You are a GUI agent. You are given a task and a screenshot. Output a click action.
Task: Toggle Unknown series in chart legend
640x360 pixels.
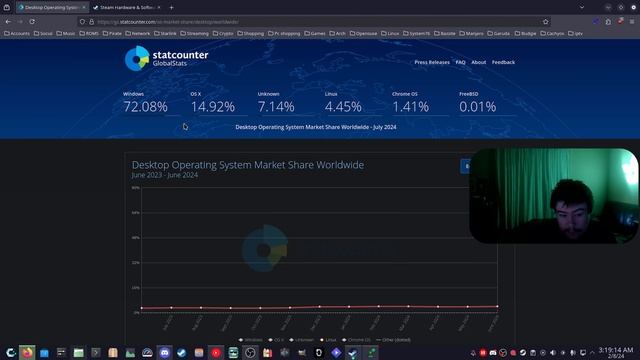(x=301, y=340)
